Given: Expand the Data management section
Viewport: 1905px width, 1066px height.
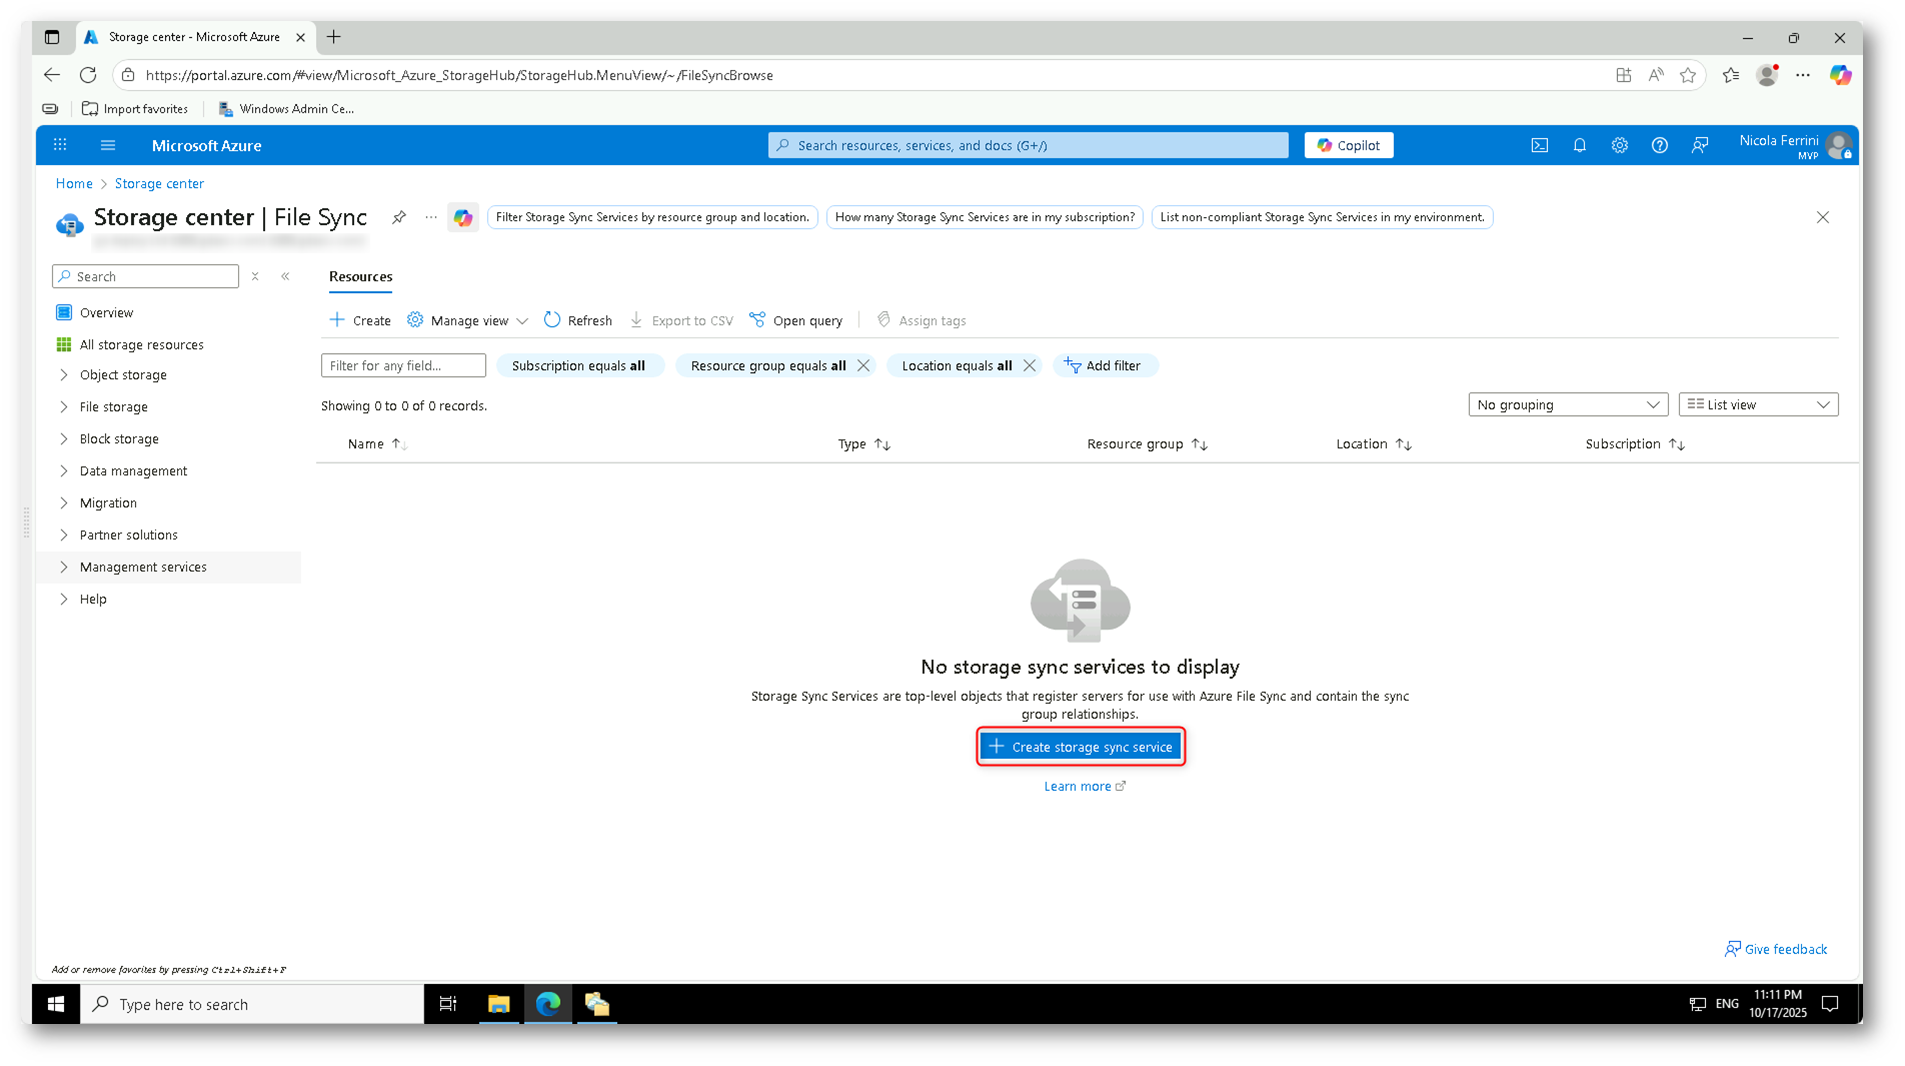Looking at the screenshot, I should [64, 471].
